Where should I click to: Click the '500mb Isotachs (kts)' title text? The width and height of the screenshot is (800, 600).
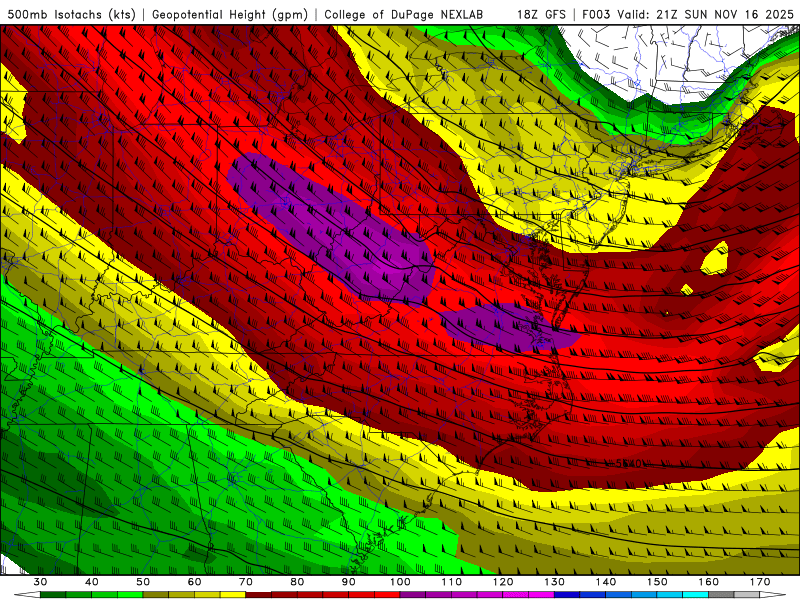(72, 14)
